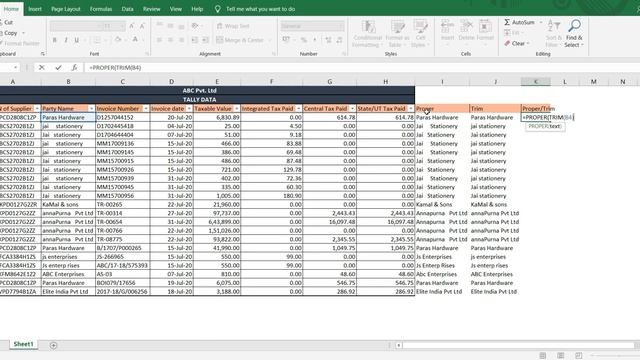Click the Elite India Pvt Ltd party cell
640x360 pixels.
click(68, 291)
